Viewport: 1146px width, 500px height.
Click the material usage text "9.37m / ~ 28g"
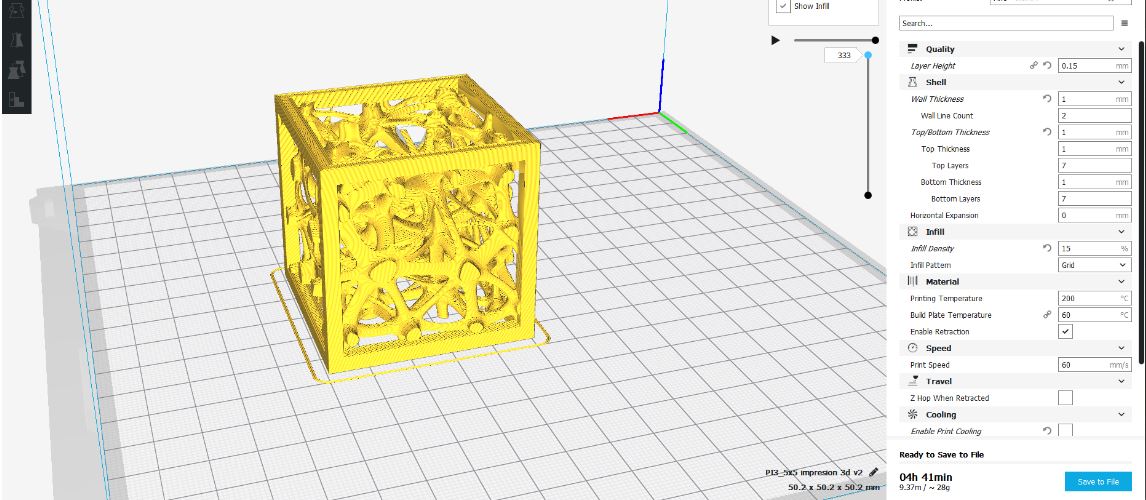point(924,487)
